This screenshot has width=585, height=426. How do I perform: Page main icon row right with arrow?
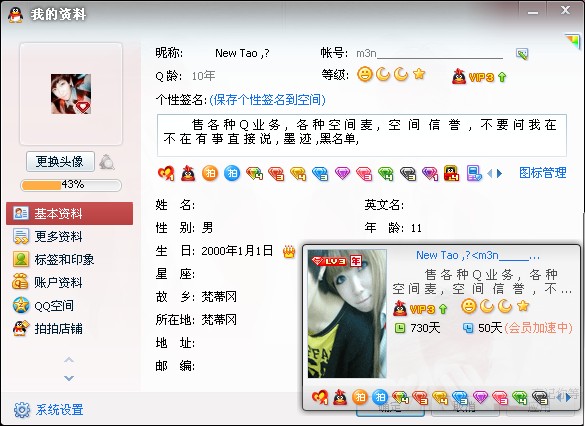500,173
